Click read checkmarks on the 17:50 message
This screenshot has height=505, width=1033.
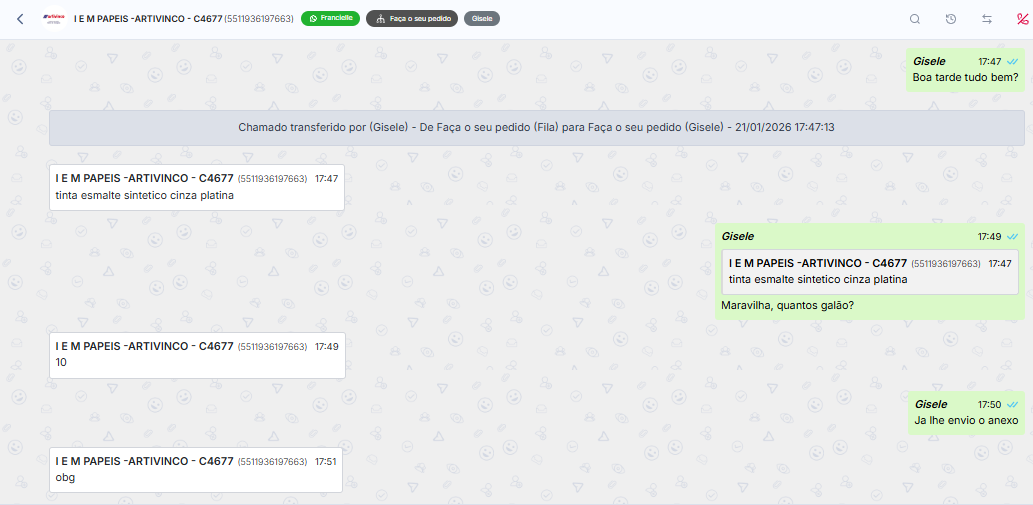click(x=1013, y=405)
